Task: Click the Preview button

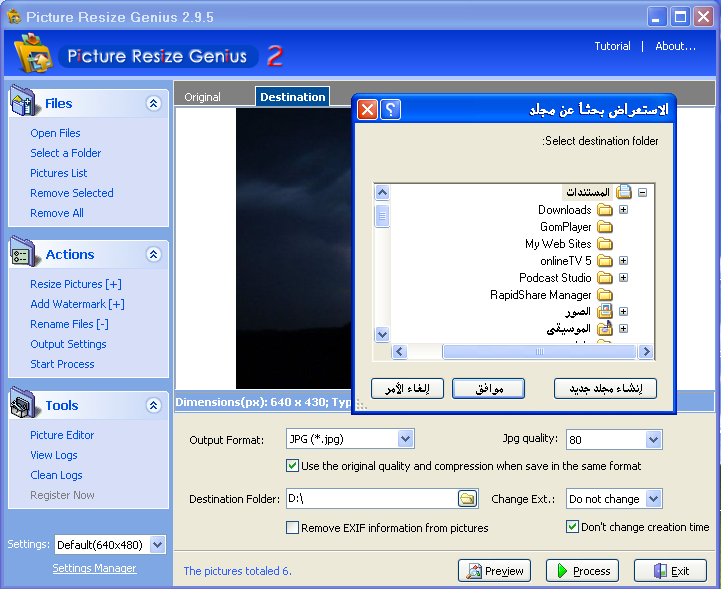Action: click(494, 571)
